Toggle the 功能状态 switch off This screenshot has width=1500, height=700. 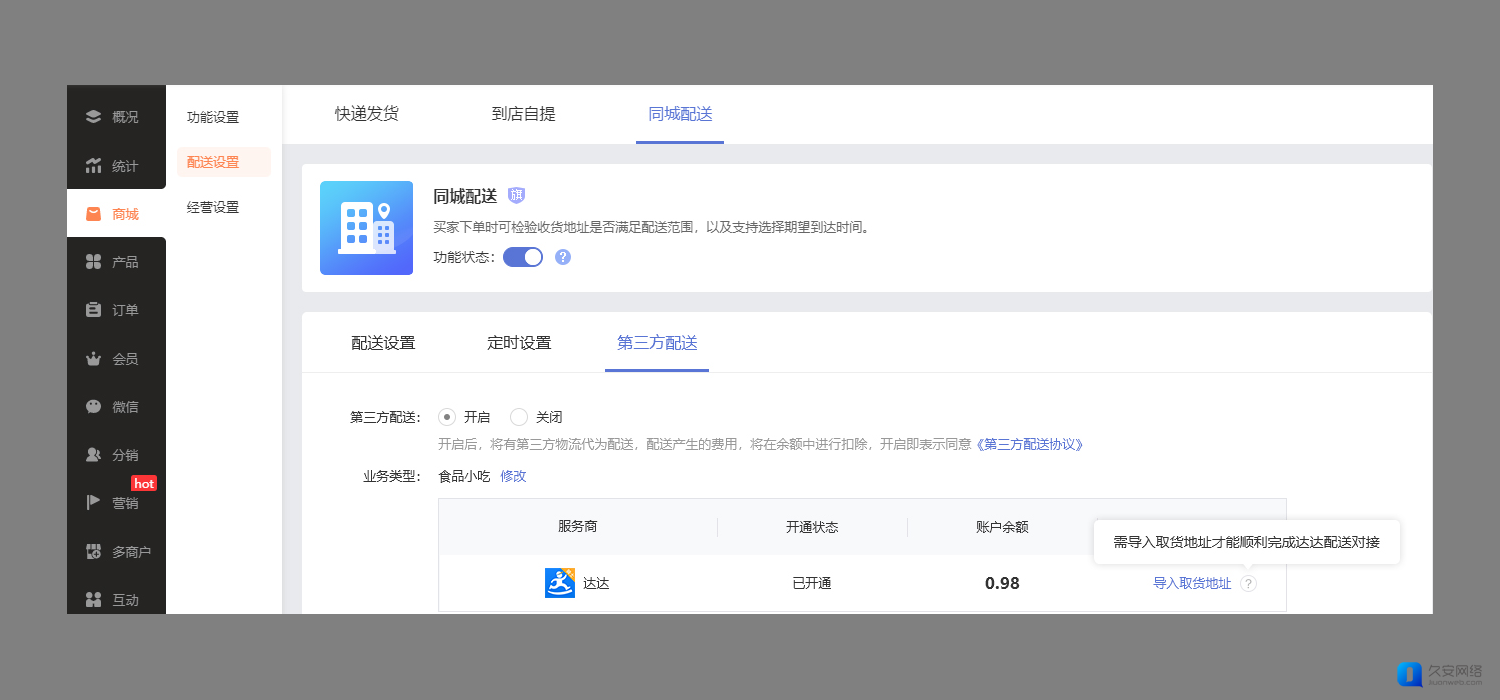(x=523, y=257)
